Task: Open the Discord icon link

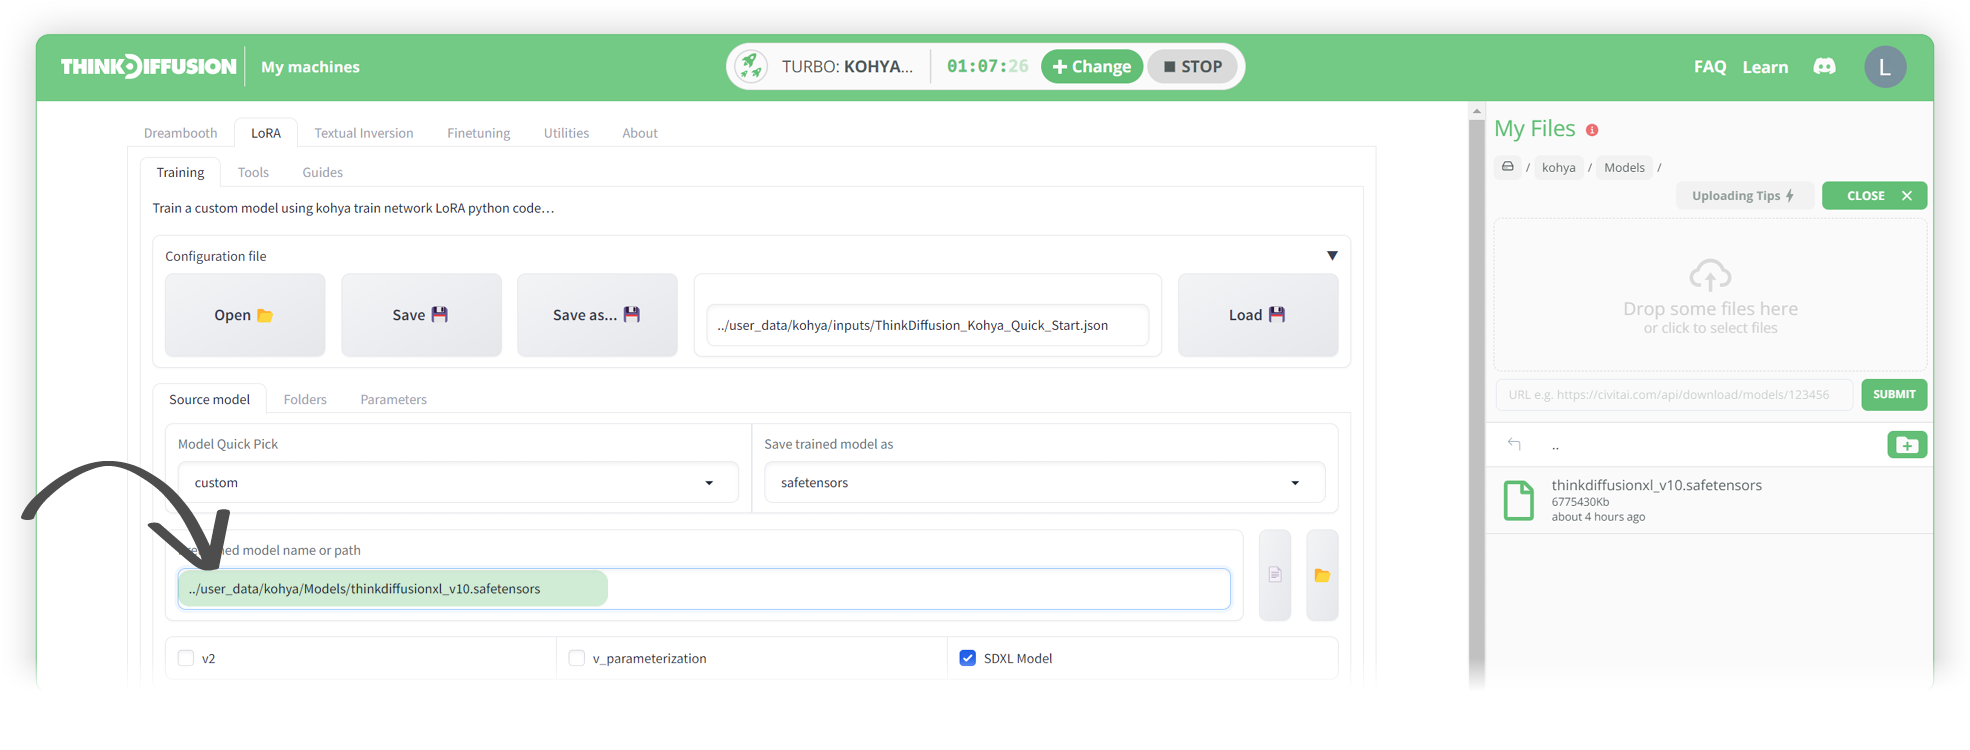Action: point(1825,67)
